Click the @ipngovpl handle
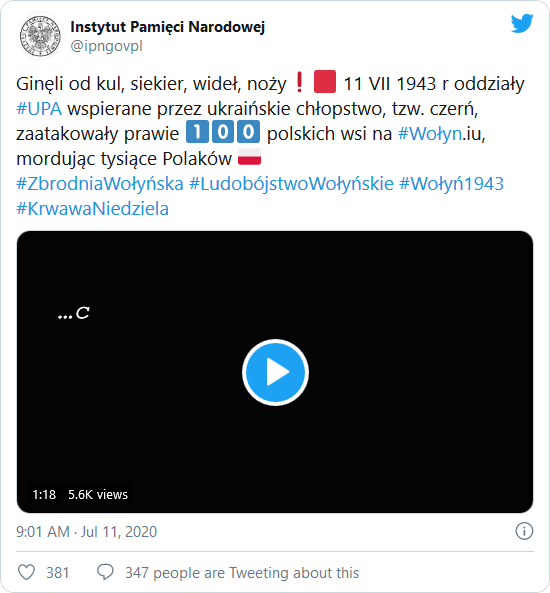The image size is (550, 593). (107, 46)
